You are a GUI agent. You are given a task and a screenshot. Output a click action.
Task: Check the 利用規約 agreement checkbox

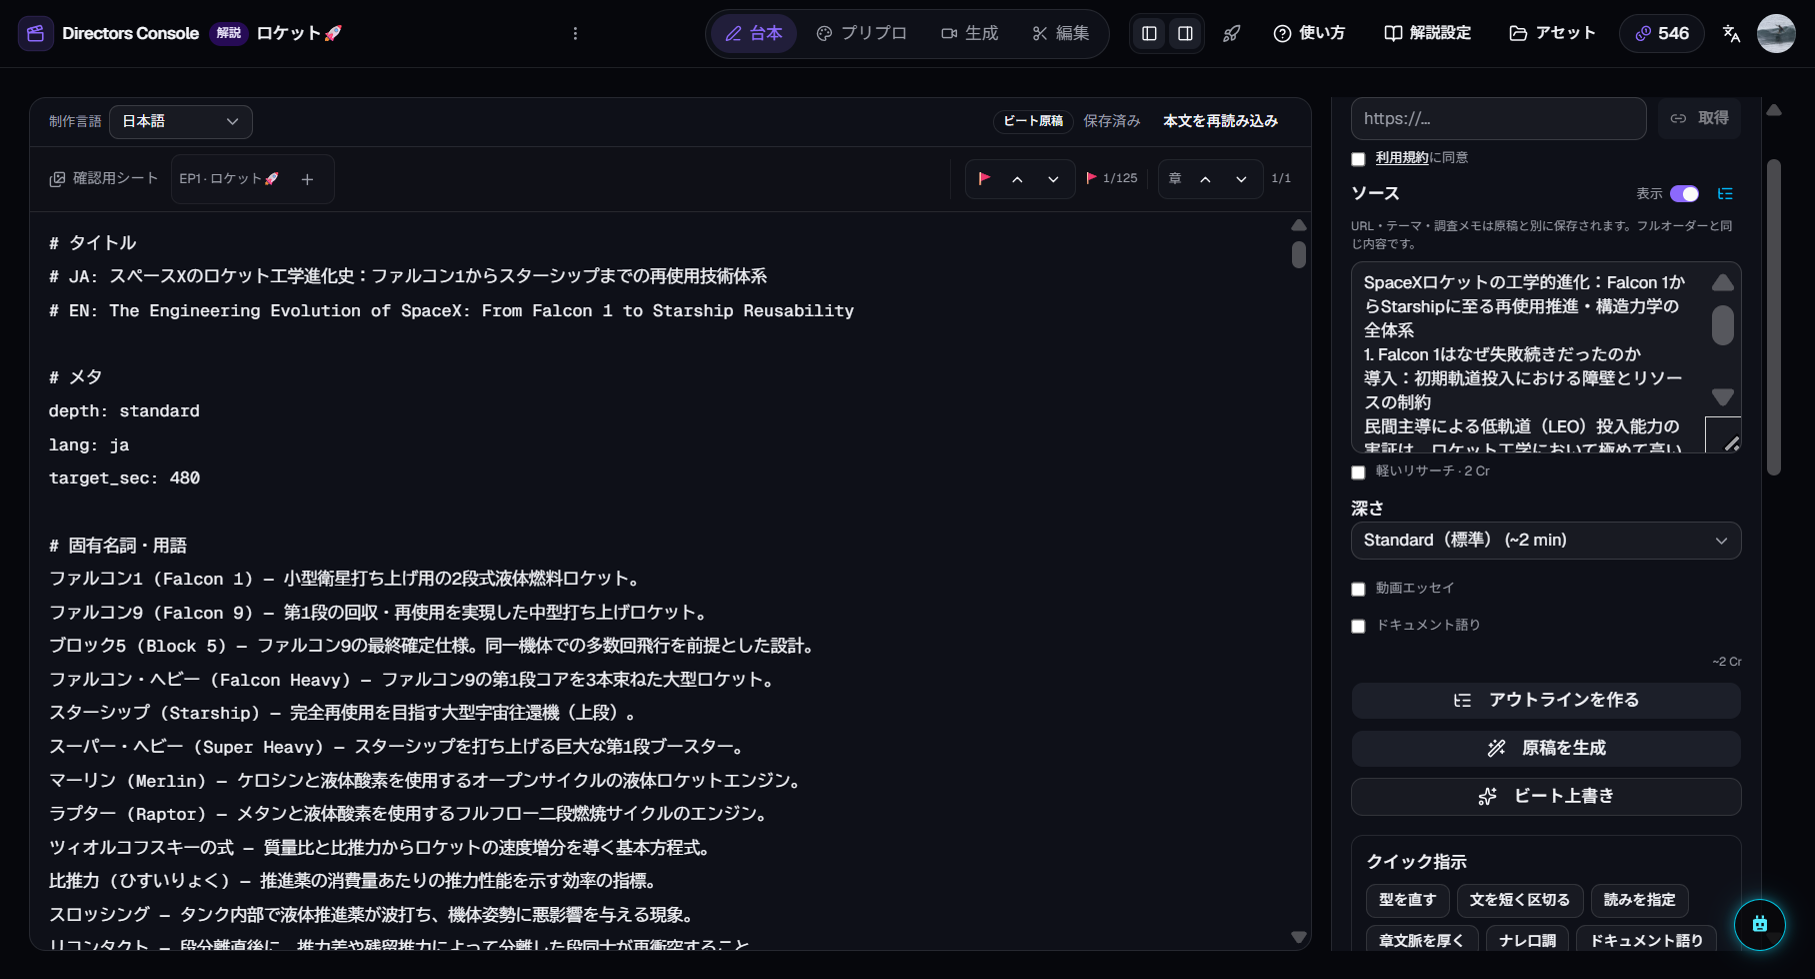pos(1358,159)
